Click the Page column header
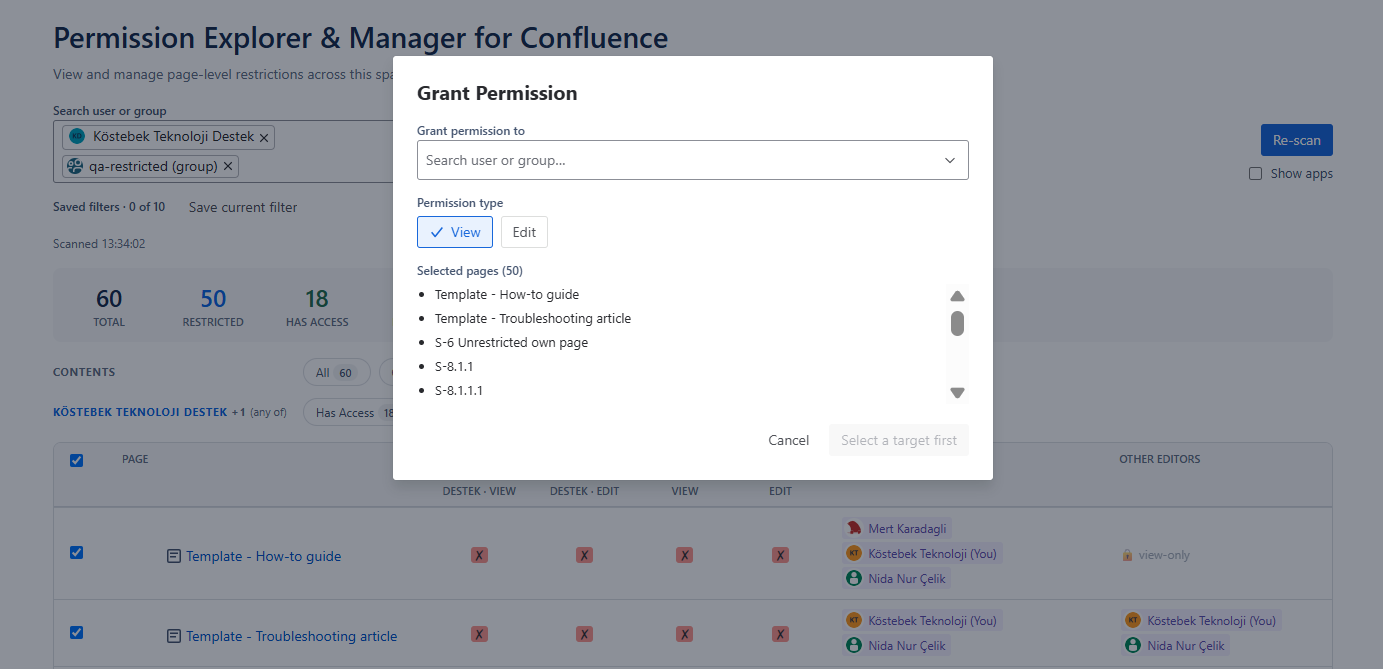1383x669 pixels. pos(135,460)
